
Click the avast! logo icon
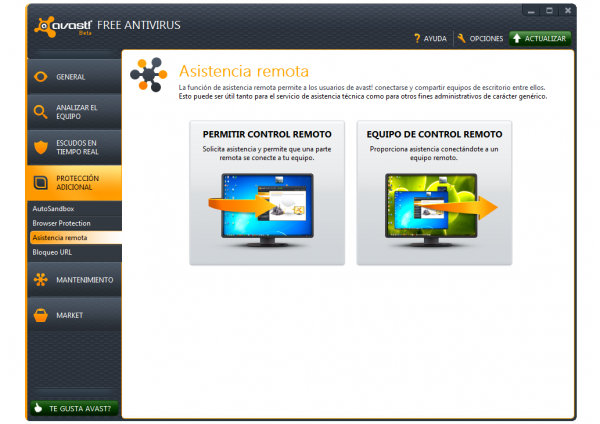(44, 26)
